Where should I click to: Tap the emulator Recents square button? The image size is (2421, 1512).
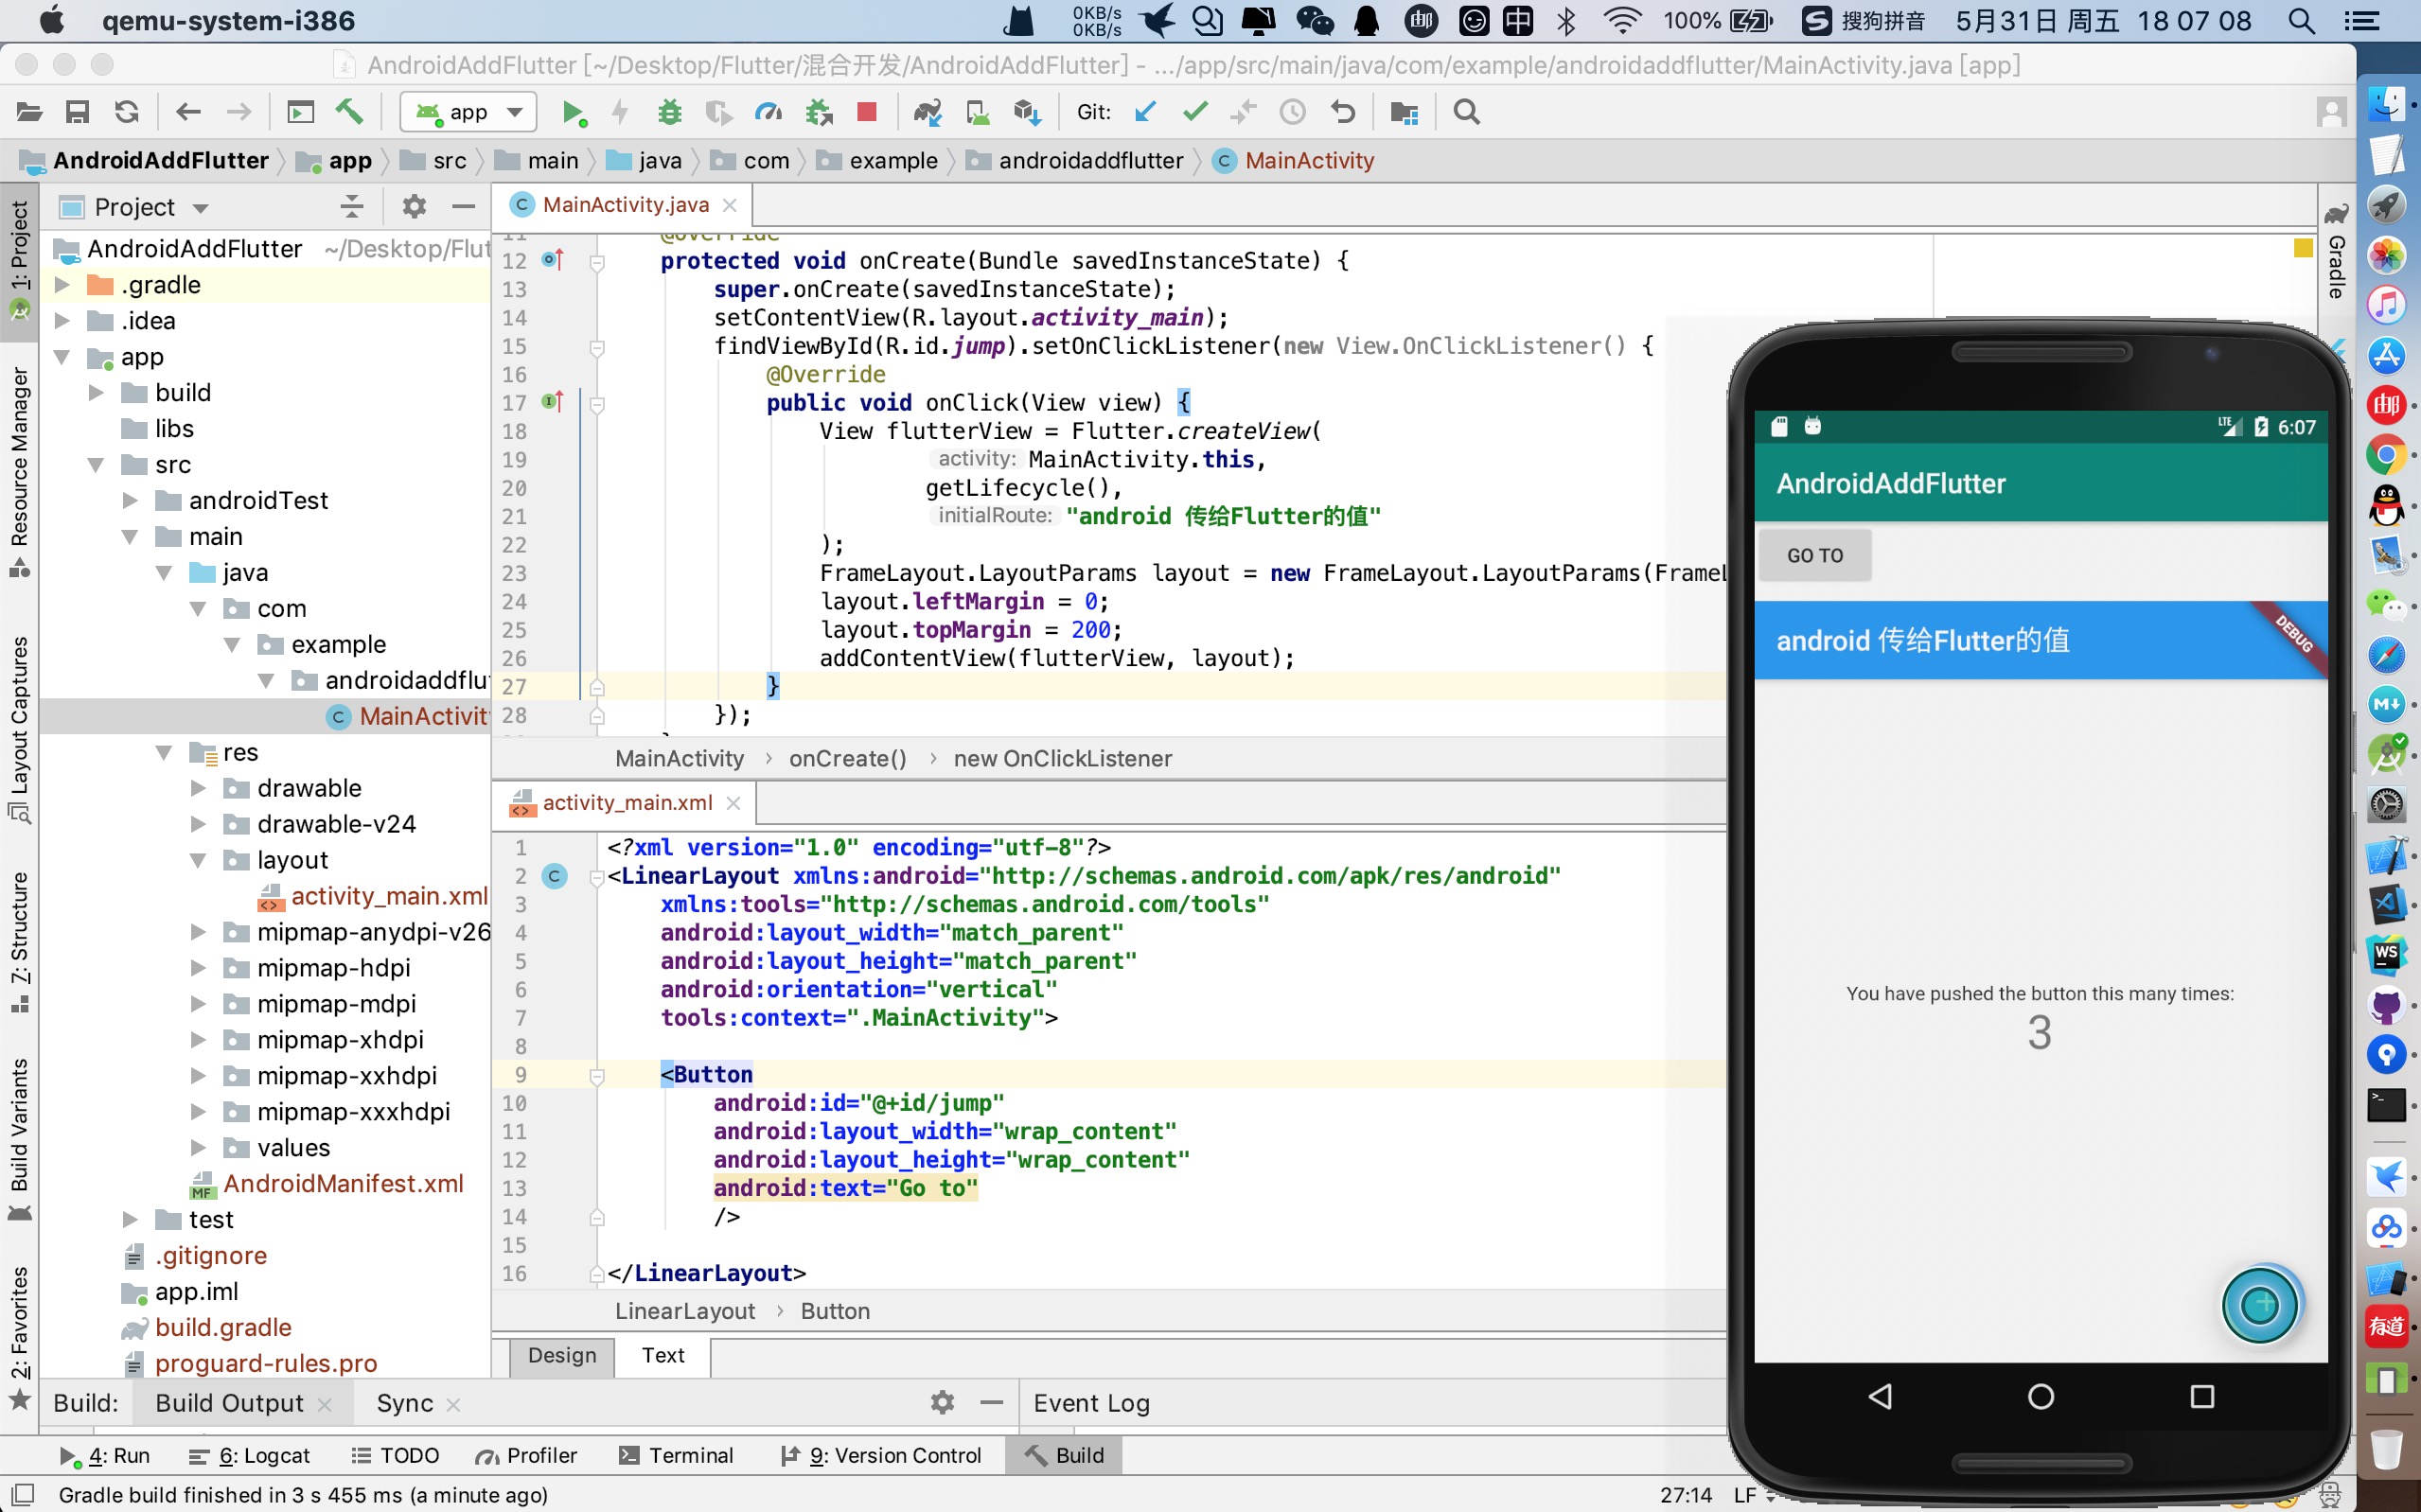[2202, 1396]
